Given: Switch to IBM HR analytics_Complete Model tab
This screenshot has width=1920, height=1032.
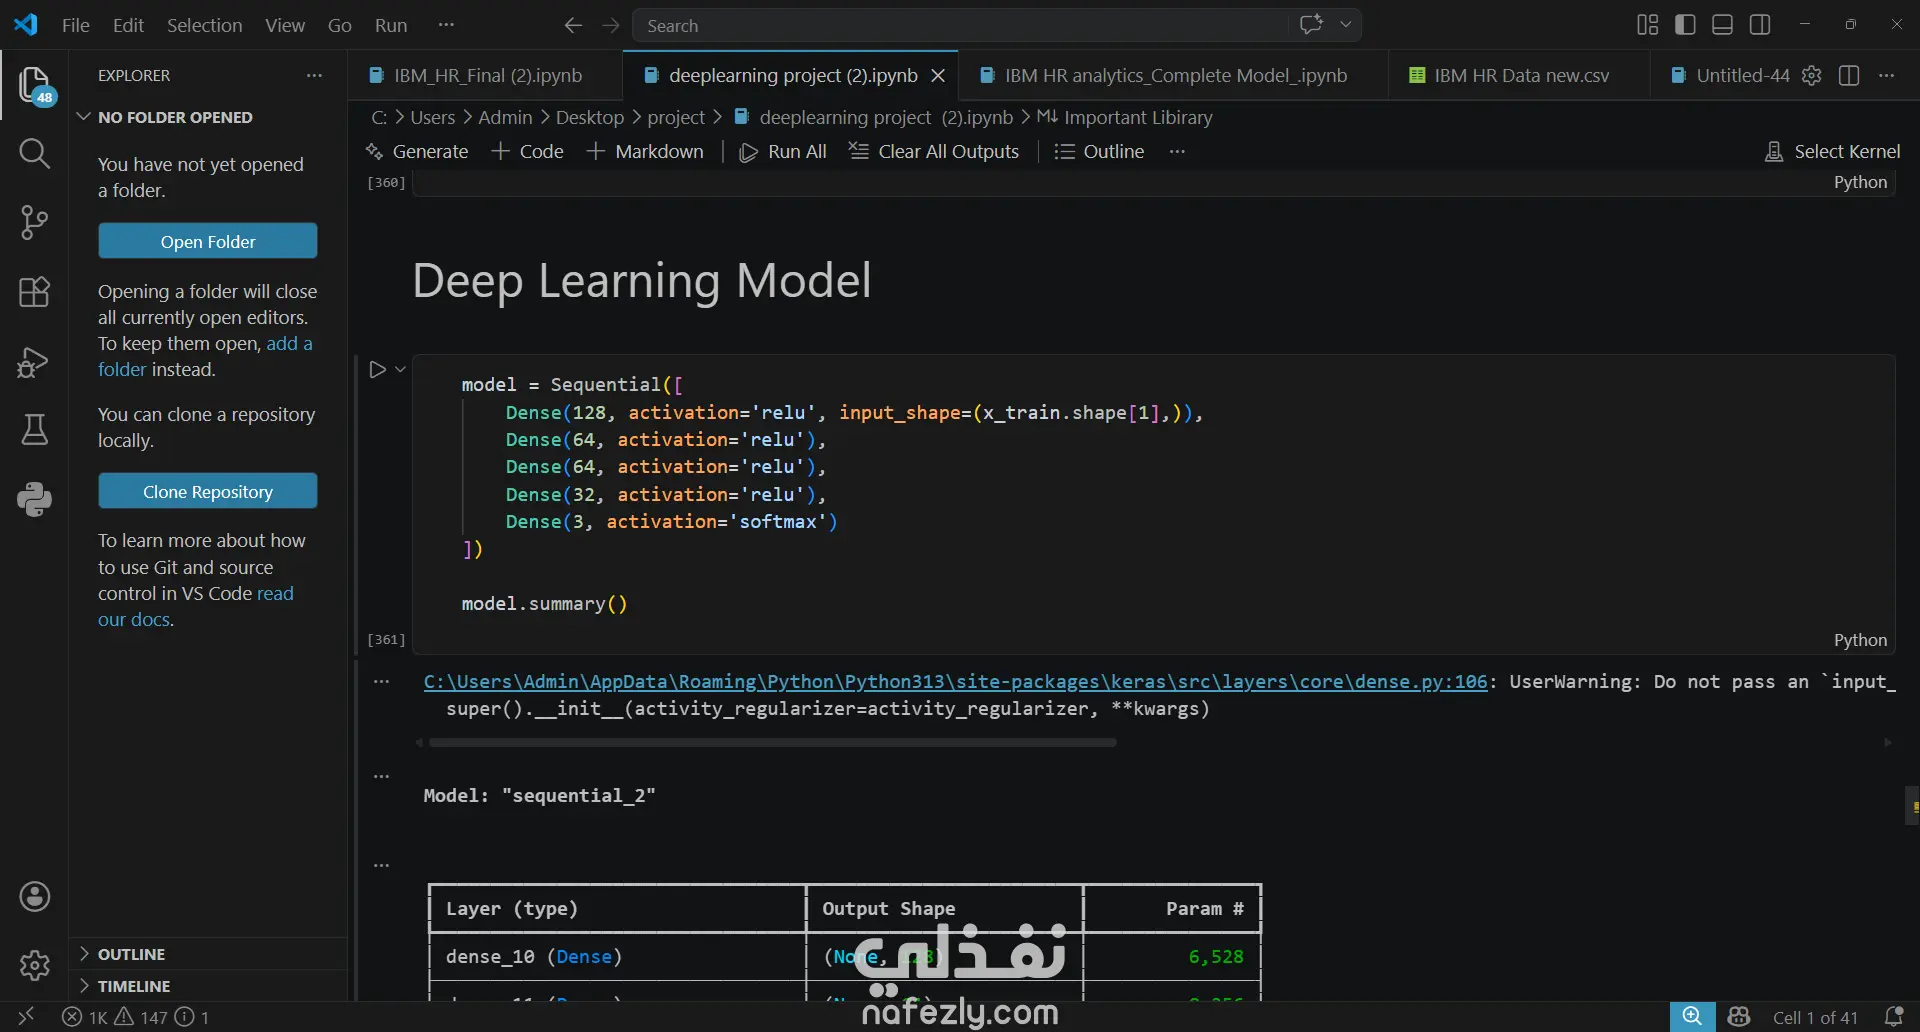Looking at the screenshot, I should pos(1173,75).
